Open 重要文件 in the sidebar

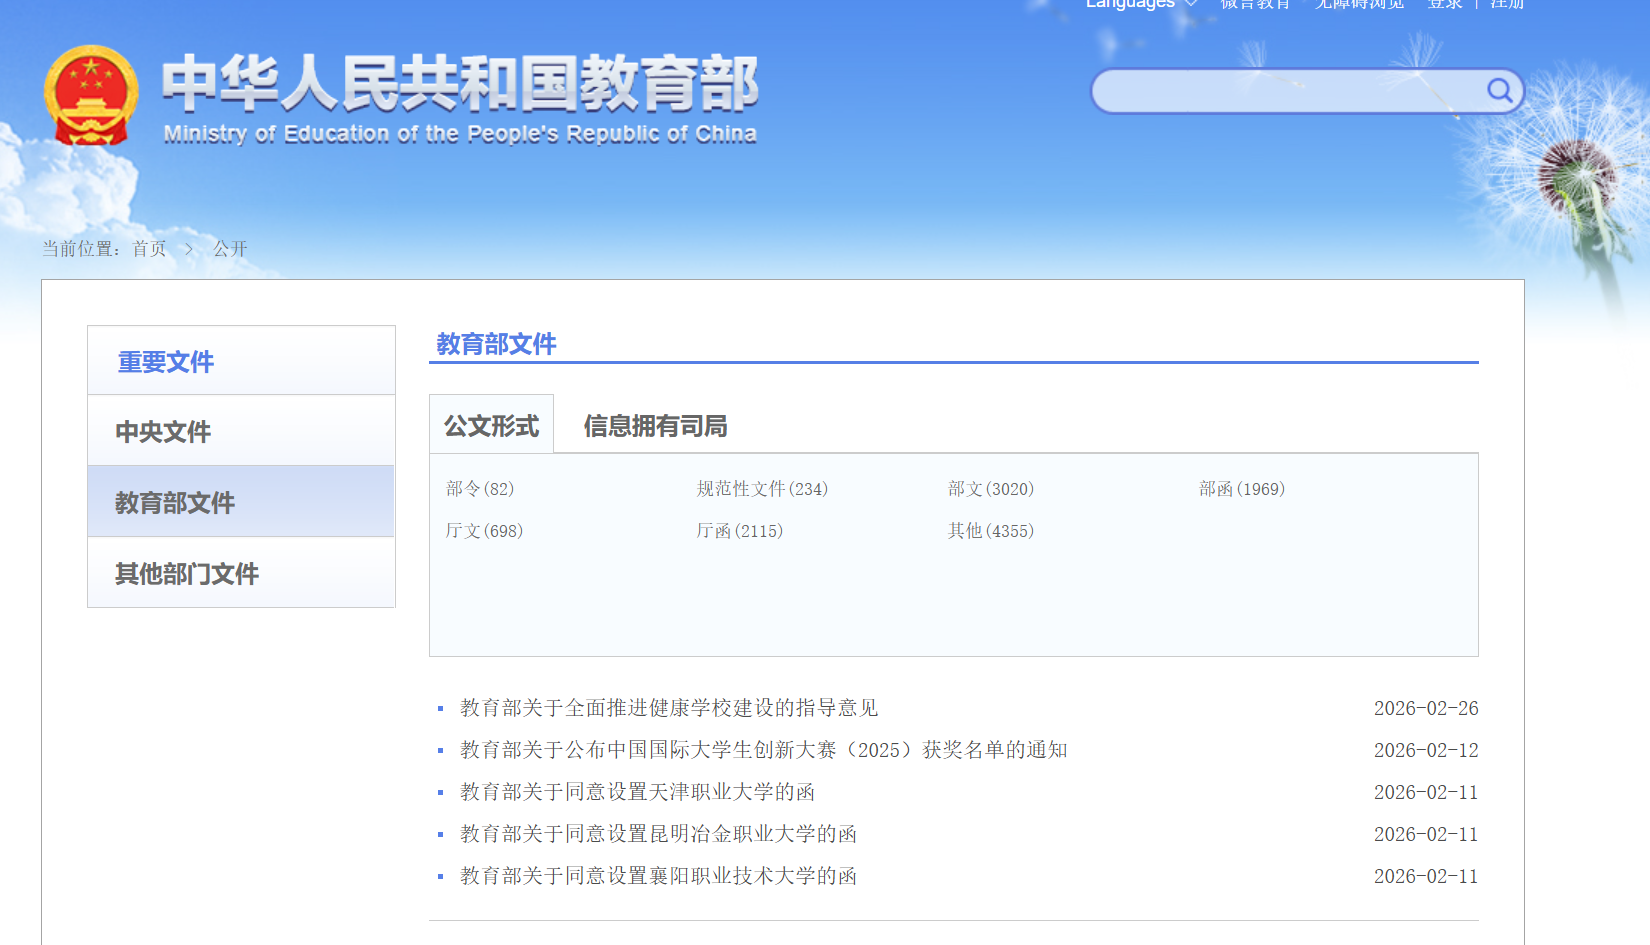tap(166, 362)
